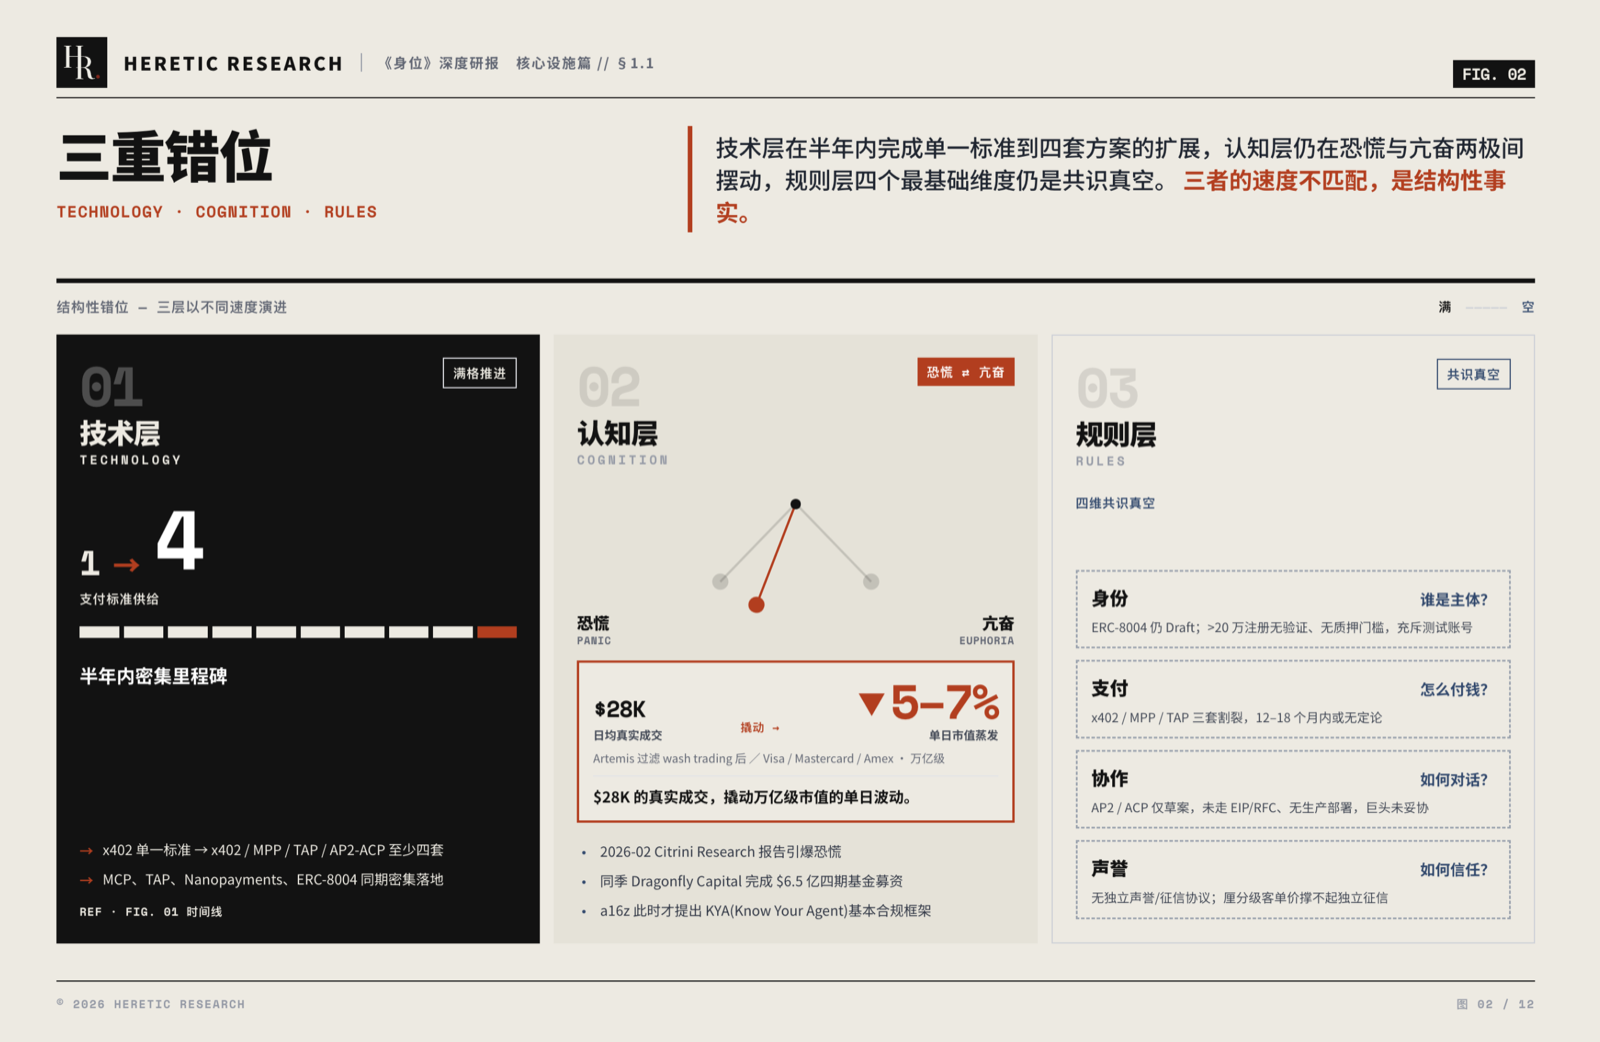Click the line starting MCP、TAP、Nanopayments

pos(272,880)
